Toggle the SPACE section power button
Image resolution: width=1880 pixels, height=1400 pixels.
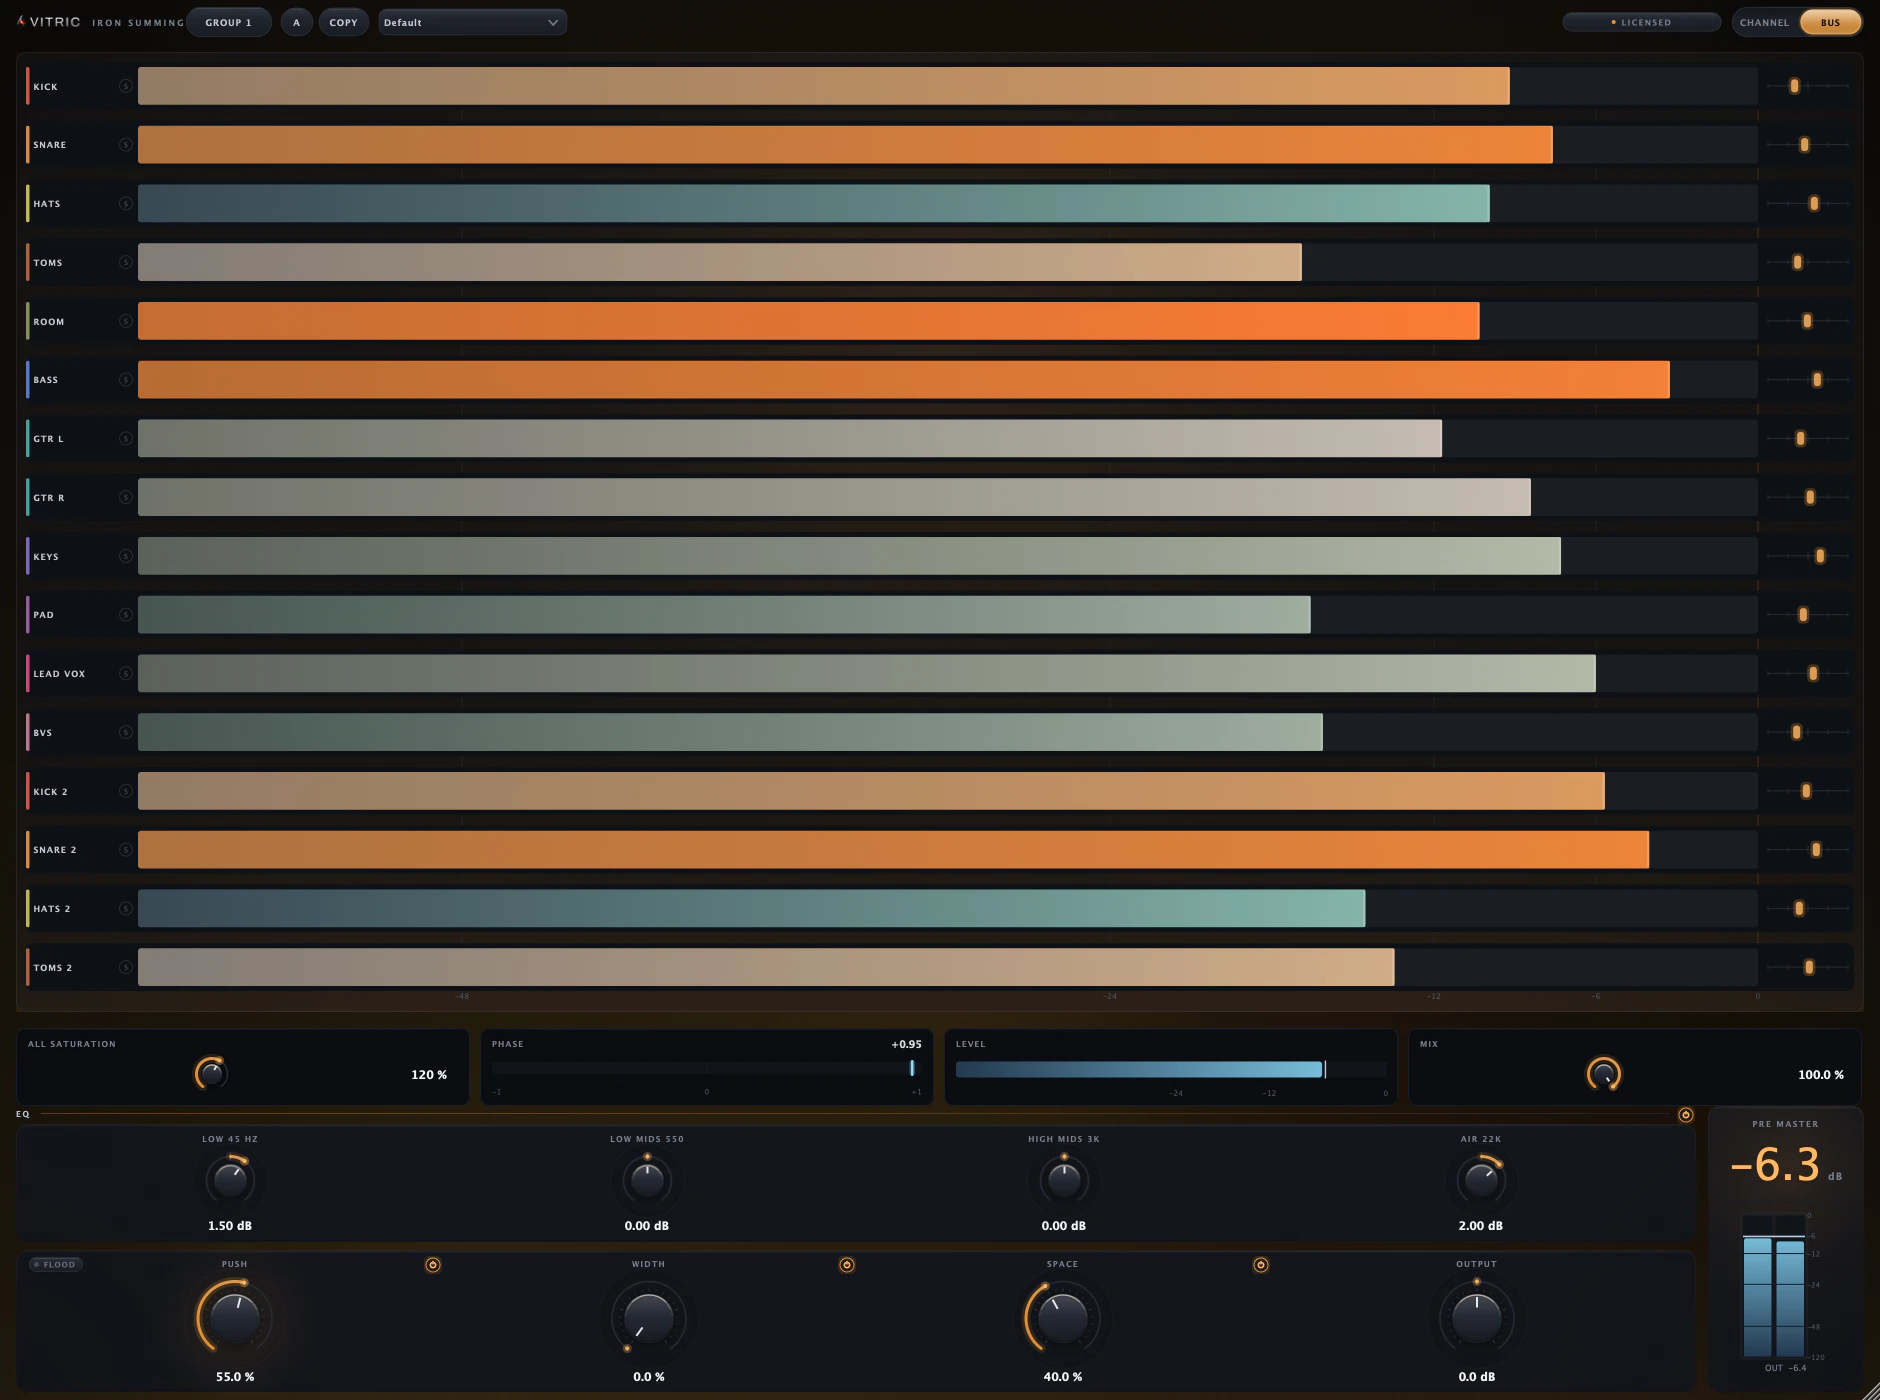(1261, 1265)
